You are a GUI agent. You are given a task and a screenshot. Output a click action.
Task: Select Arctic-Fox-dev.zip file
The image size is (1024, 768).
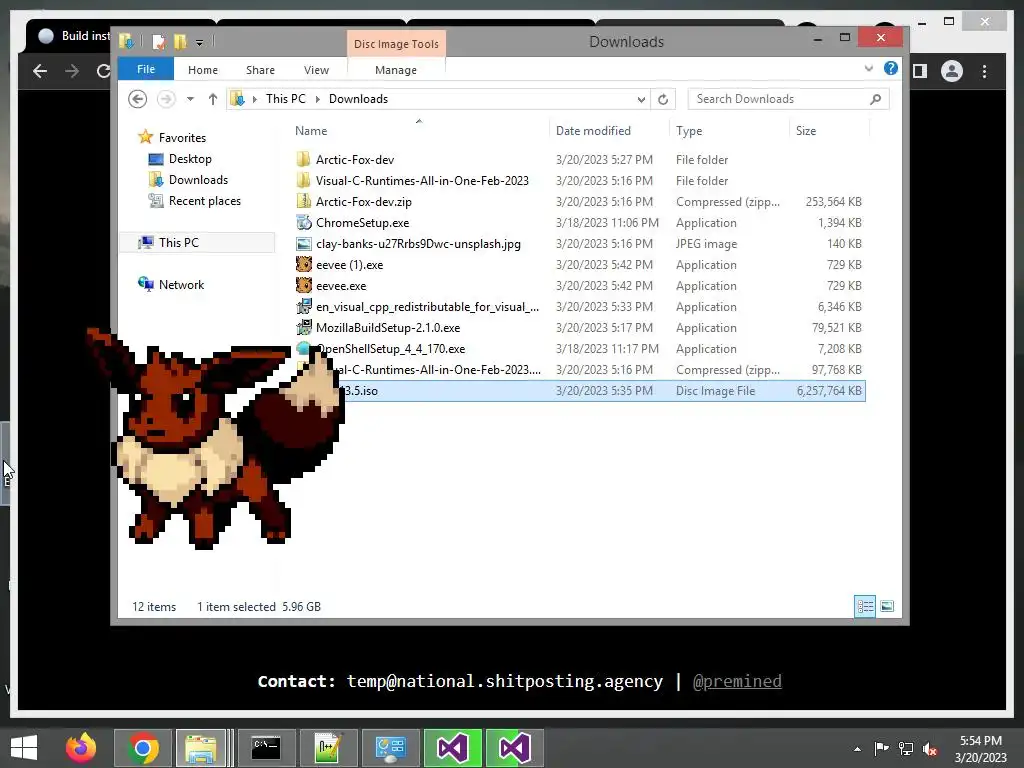579,201
